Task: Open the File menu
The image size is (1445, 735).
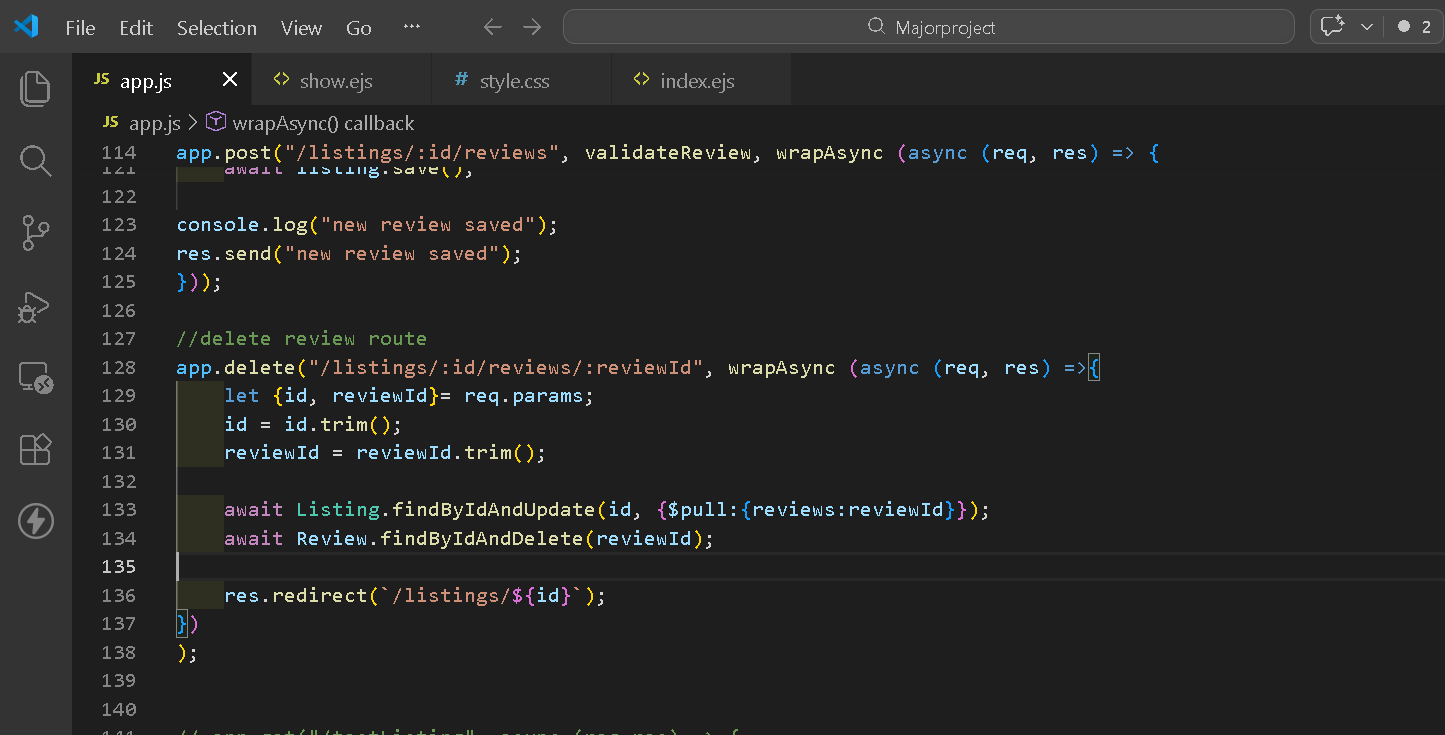Action: click(x=80, y=28)
